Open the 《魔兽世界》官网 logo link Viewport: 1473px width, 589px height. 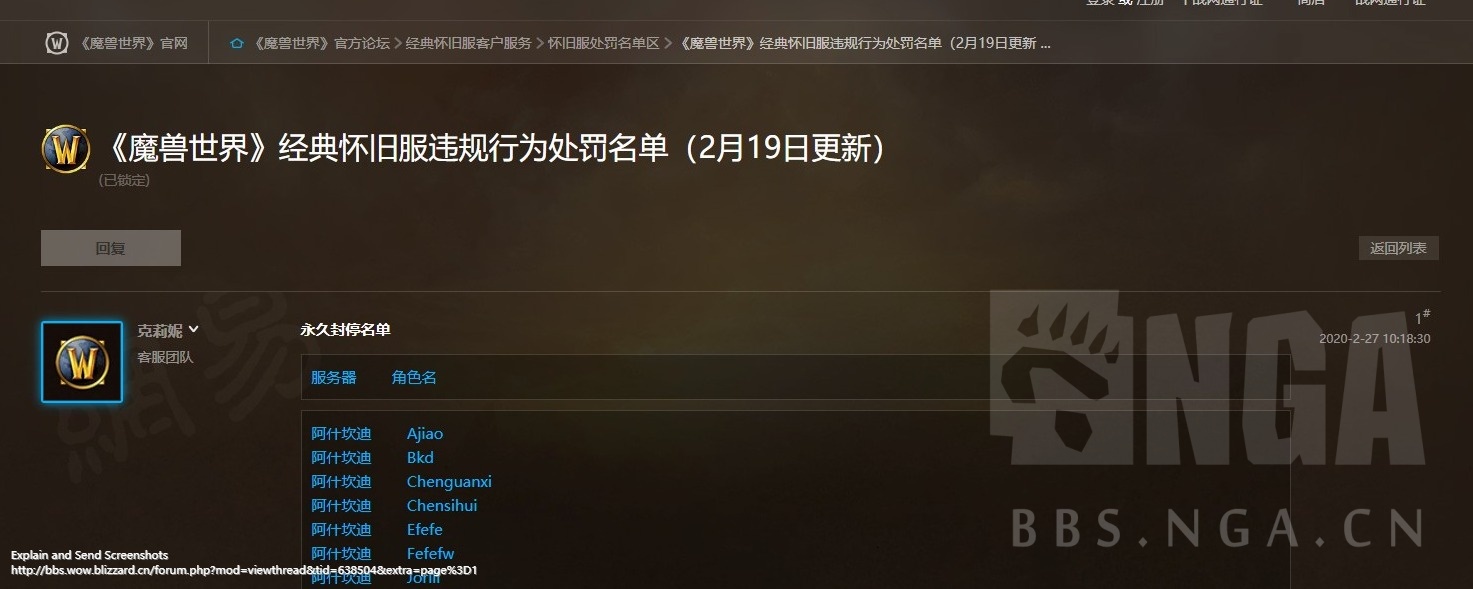pos(116,43)
